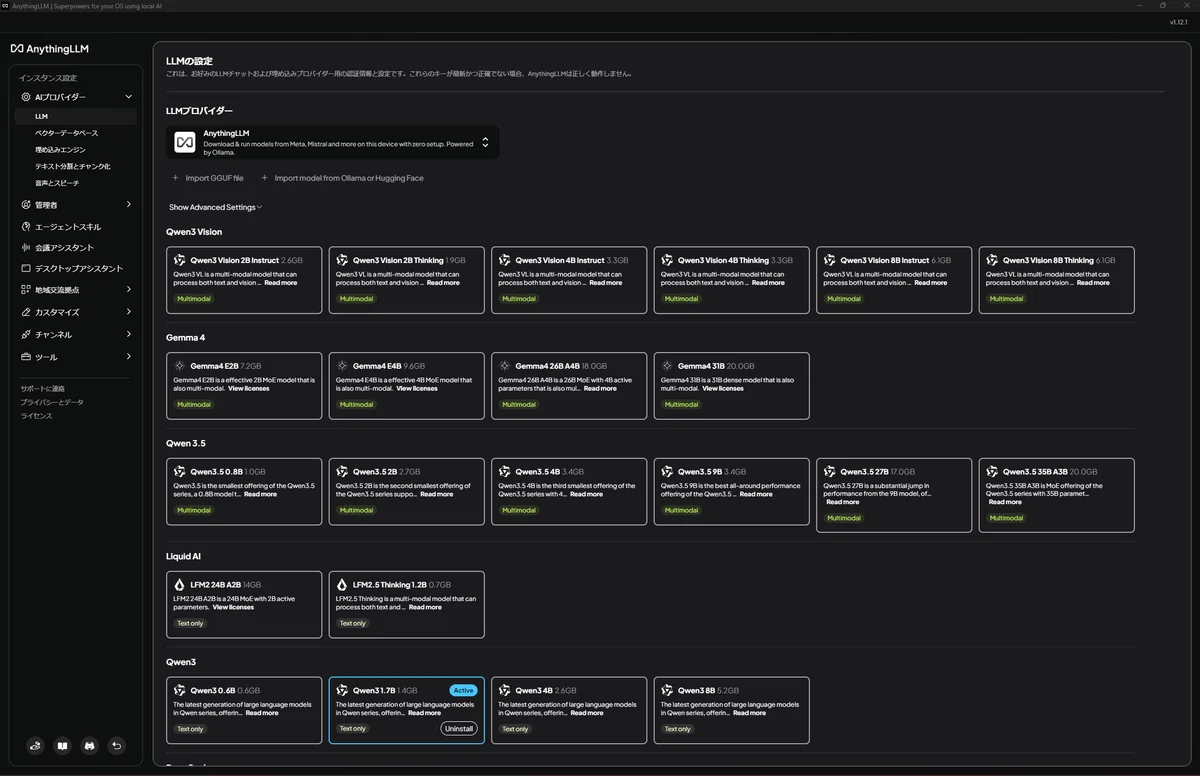1200x776 pixels.
Task: Click the back arrow icon in sidebar footer
Action: click(116, 745)
